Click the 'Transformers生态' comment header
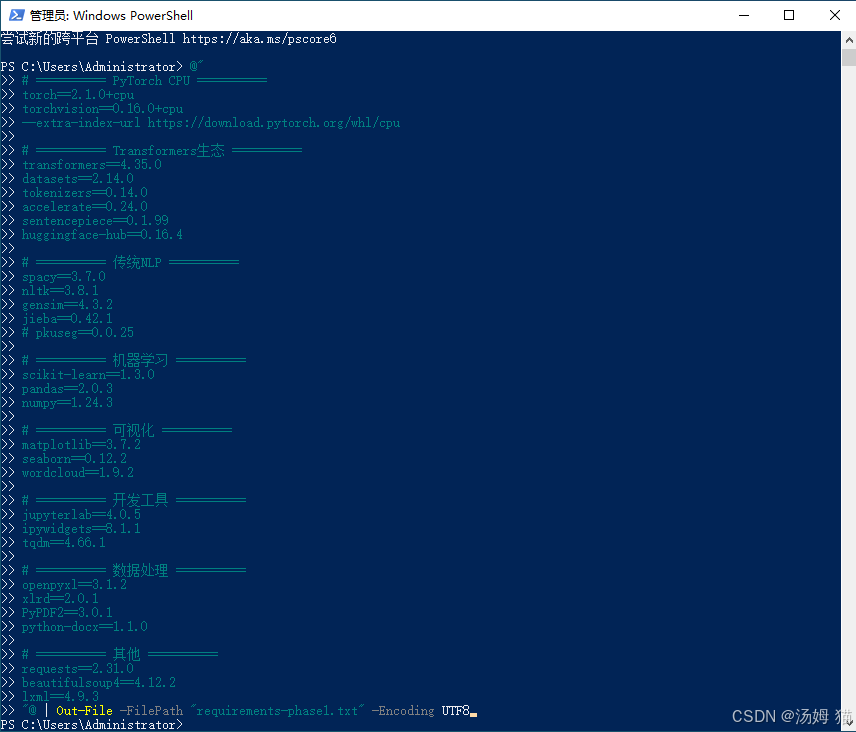The height and width of the screenshot is (732, 856). (x=162, y=151)
